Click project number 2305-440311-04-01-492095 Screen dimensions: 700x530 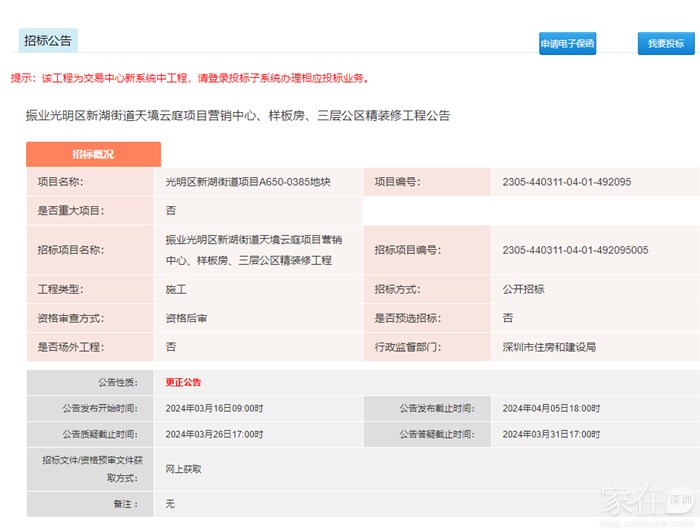(566, 182)
